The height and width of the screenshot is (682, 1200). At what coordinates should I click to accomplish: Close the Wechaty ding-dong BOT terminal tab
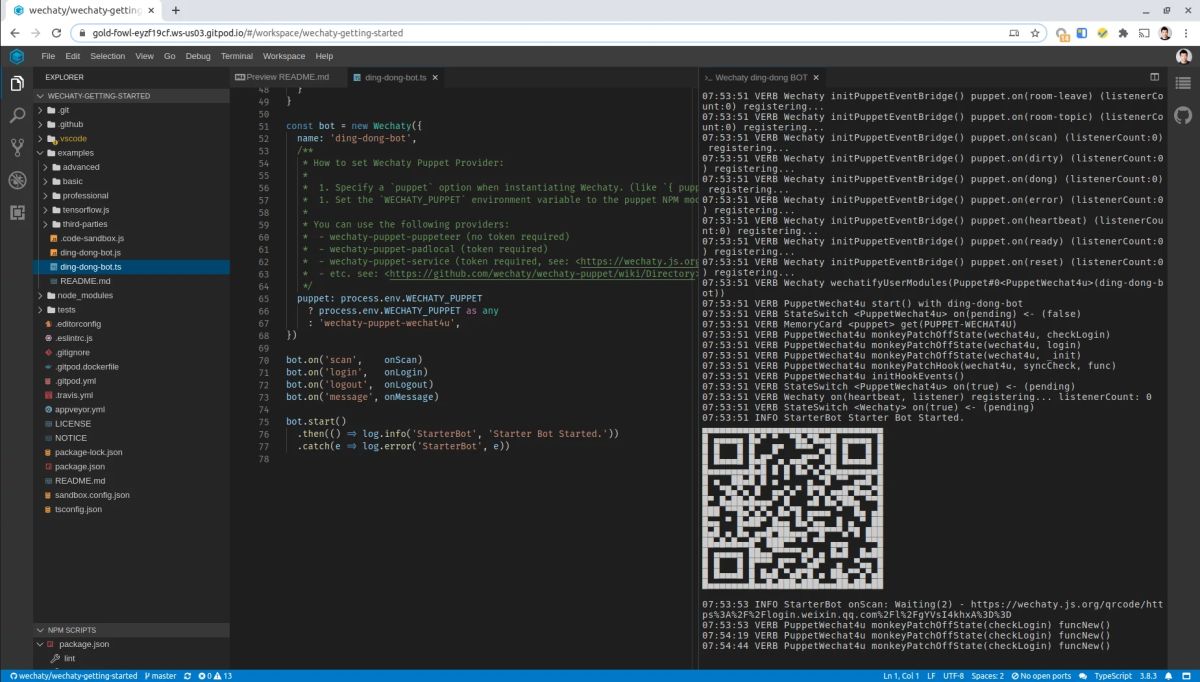click(x=816, y=77)
